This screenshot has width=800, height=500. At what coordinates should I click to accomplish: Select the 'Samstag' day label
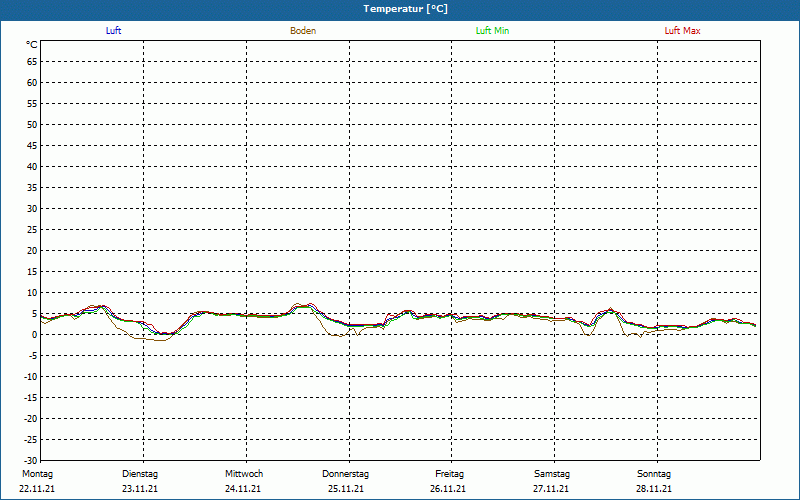pos(552,474)
